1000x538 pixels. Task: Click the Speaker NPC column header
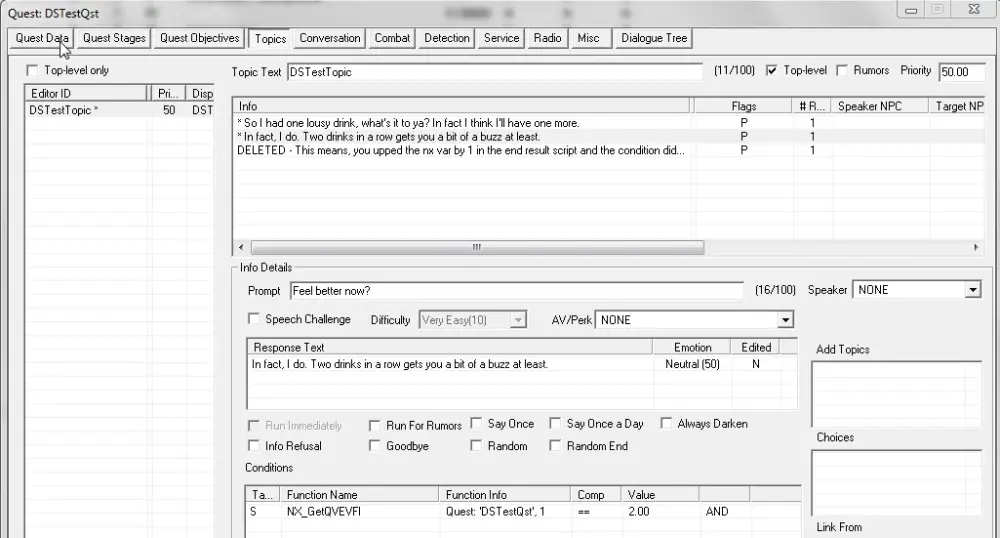click(x=879, y=106)
